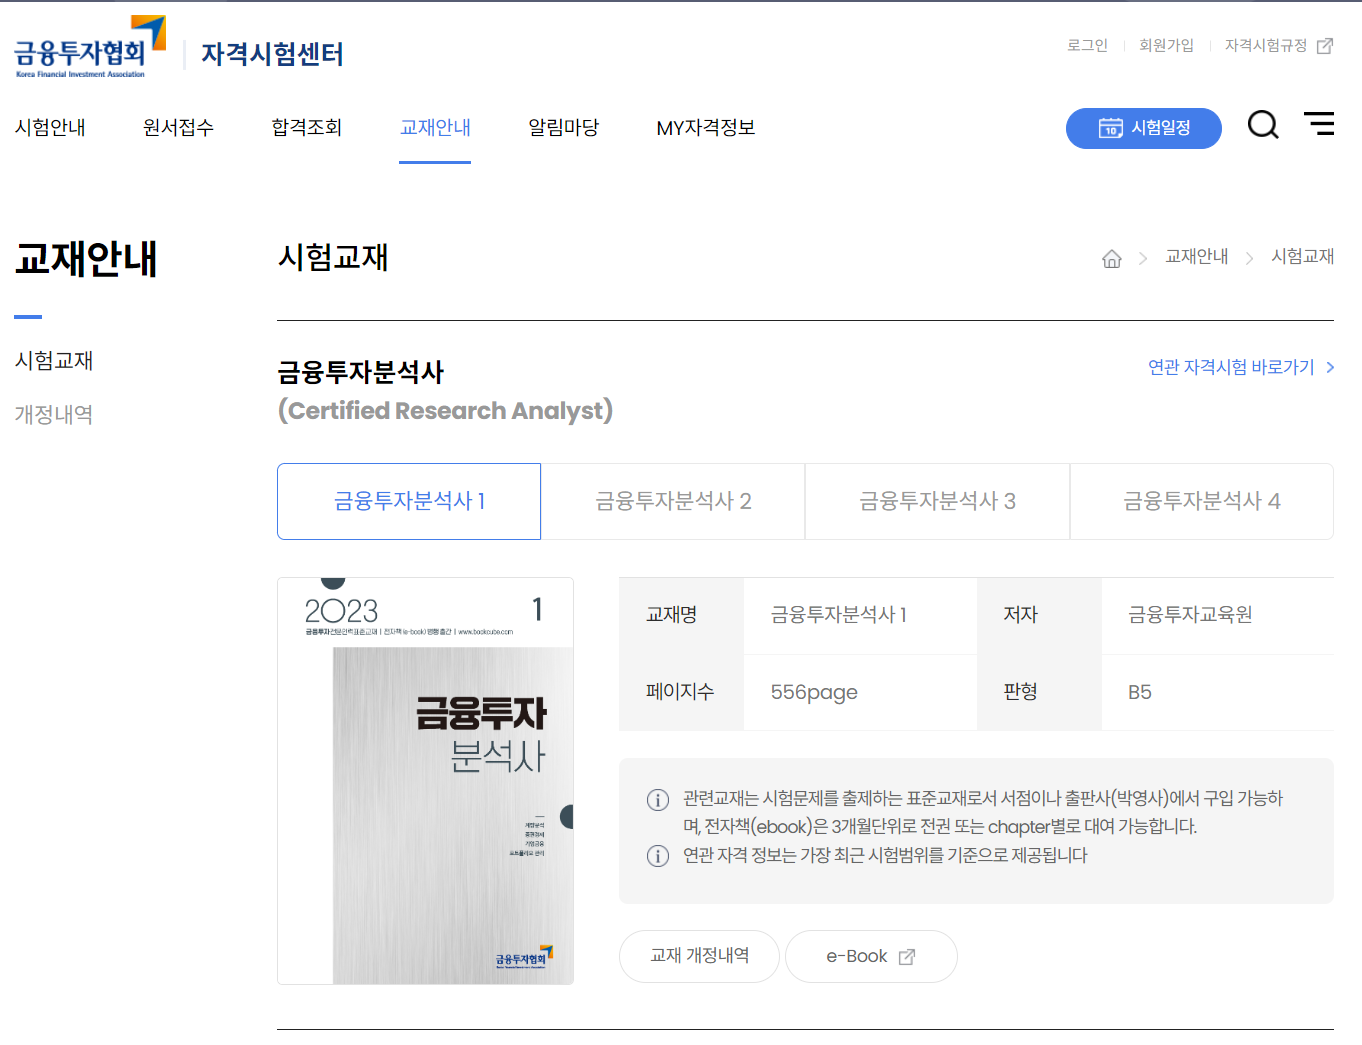Open 시험안내 menu
The image size is (1362, 1045).
50,128
